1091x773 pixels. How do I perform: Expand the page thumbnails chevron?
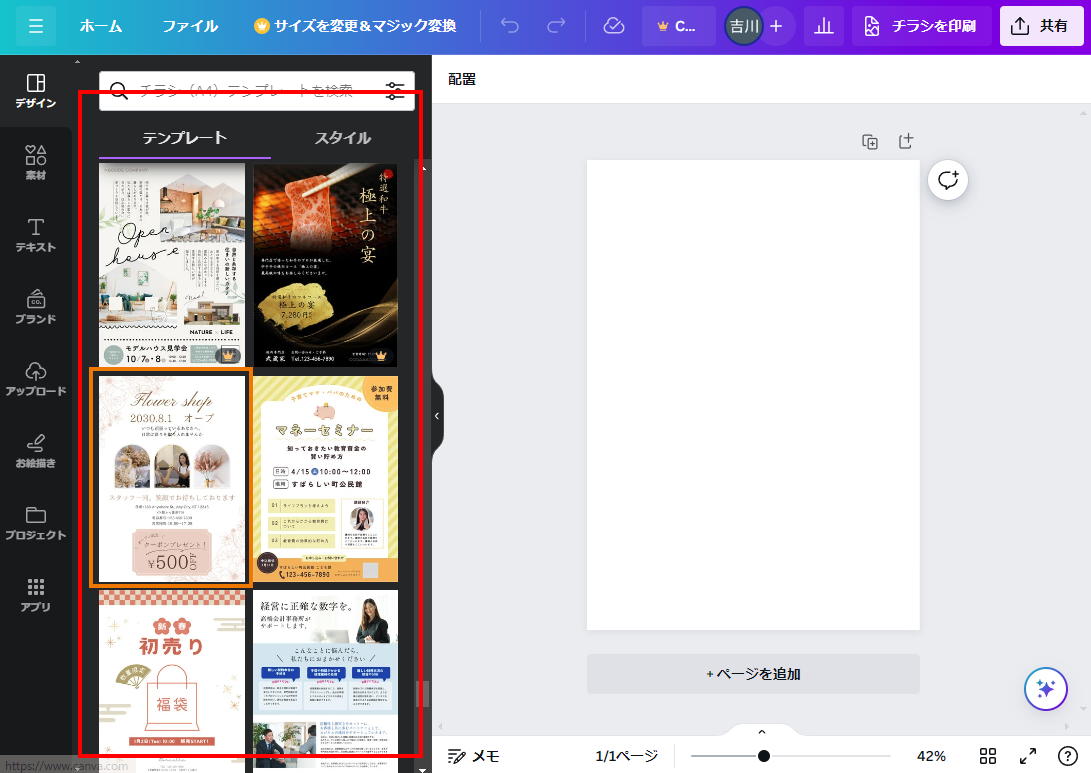[761, 732]
